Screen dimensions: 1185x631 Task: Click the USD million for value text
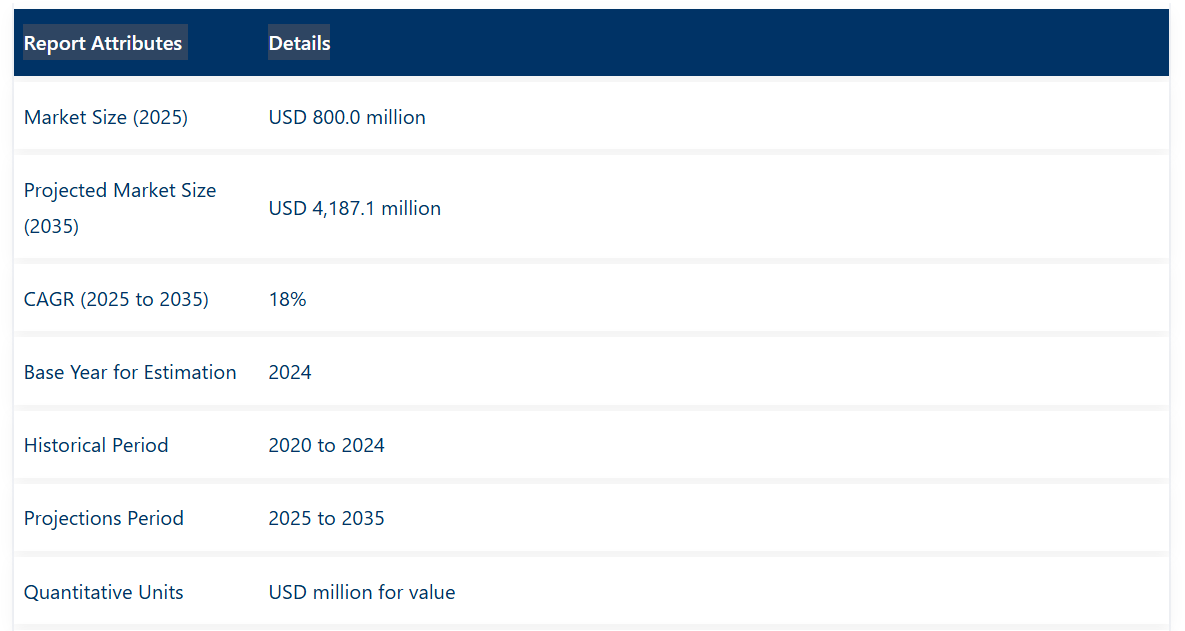pos(362,592)
